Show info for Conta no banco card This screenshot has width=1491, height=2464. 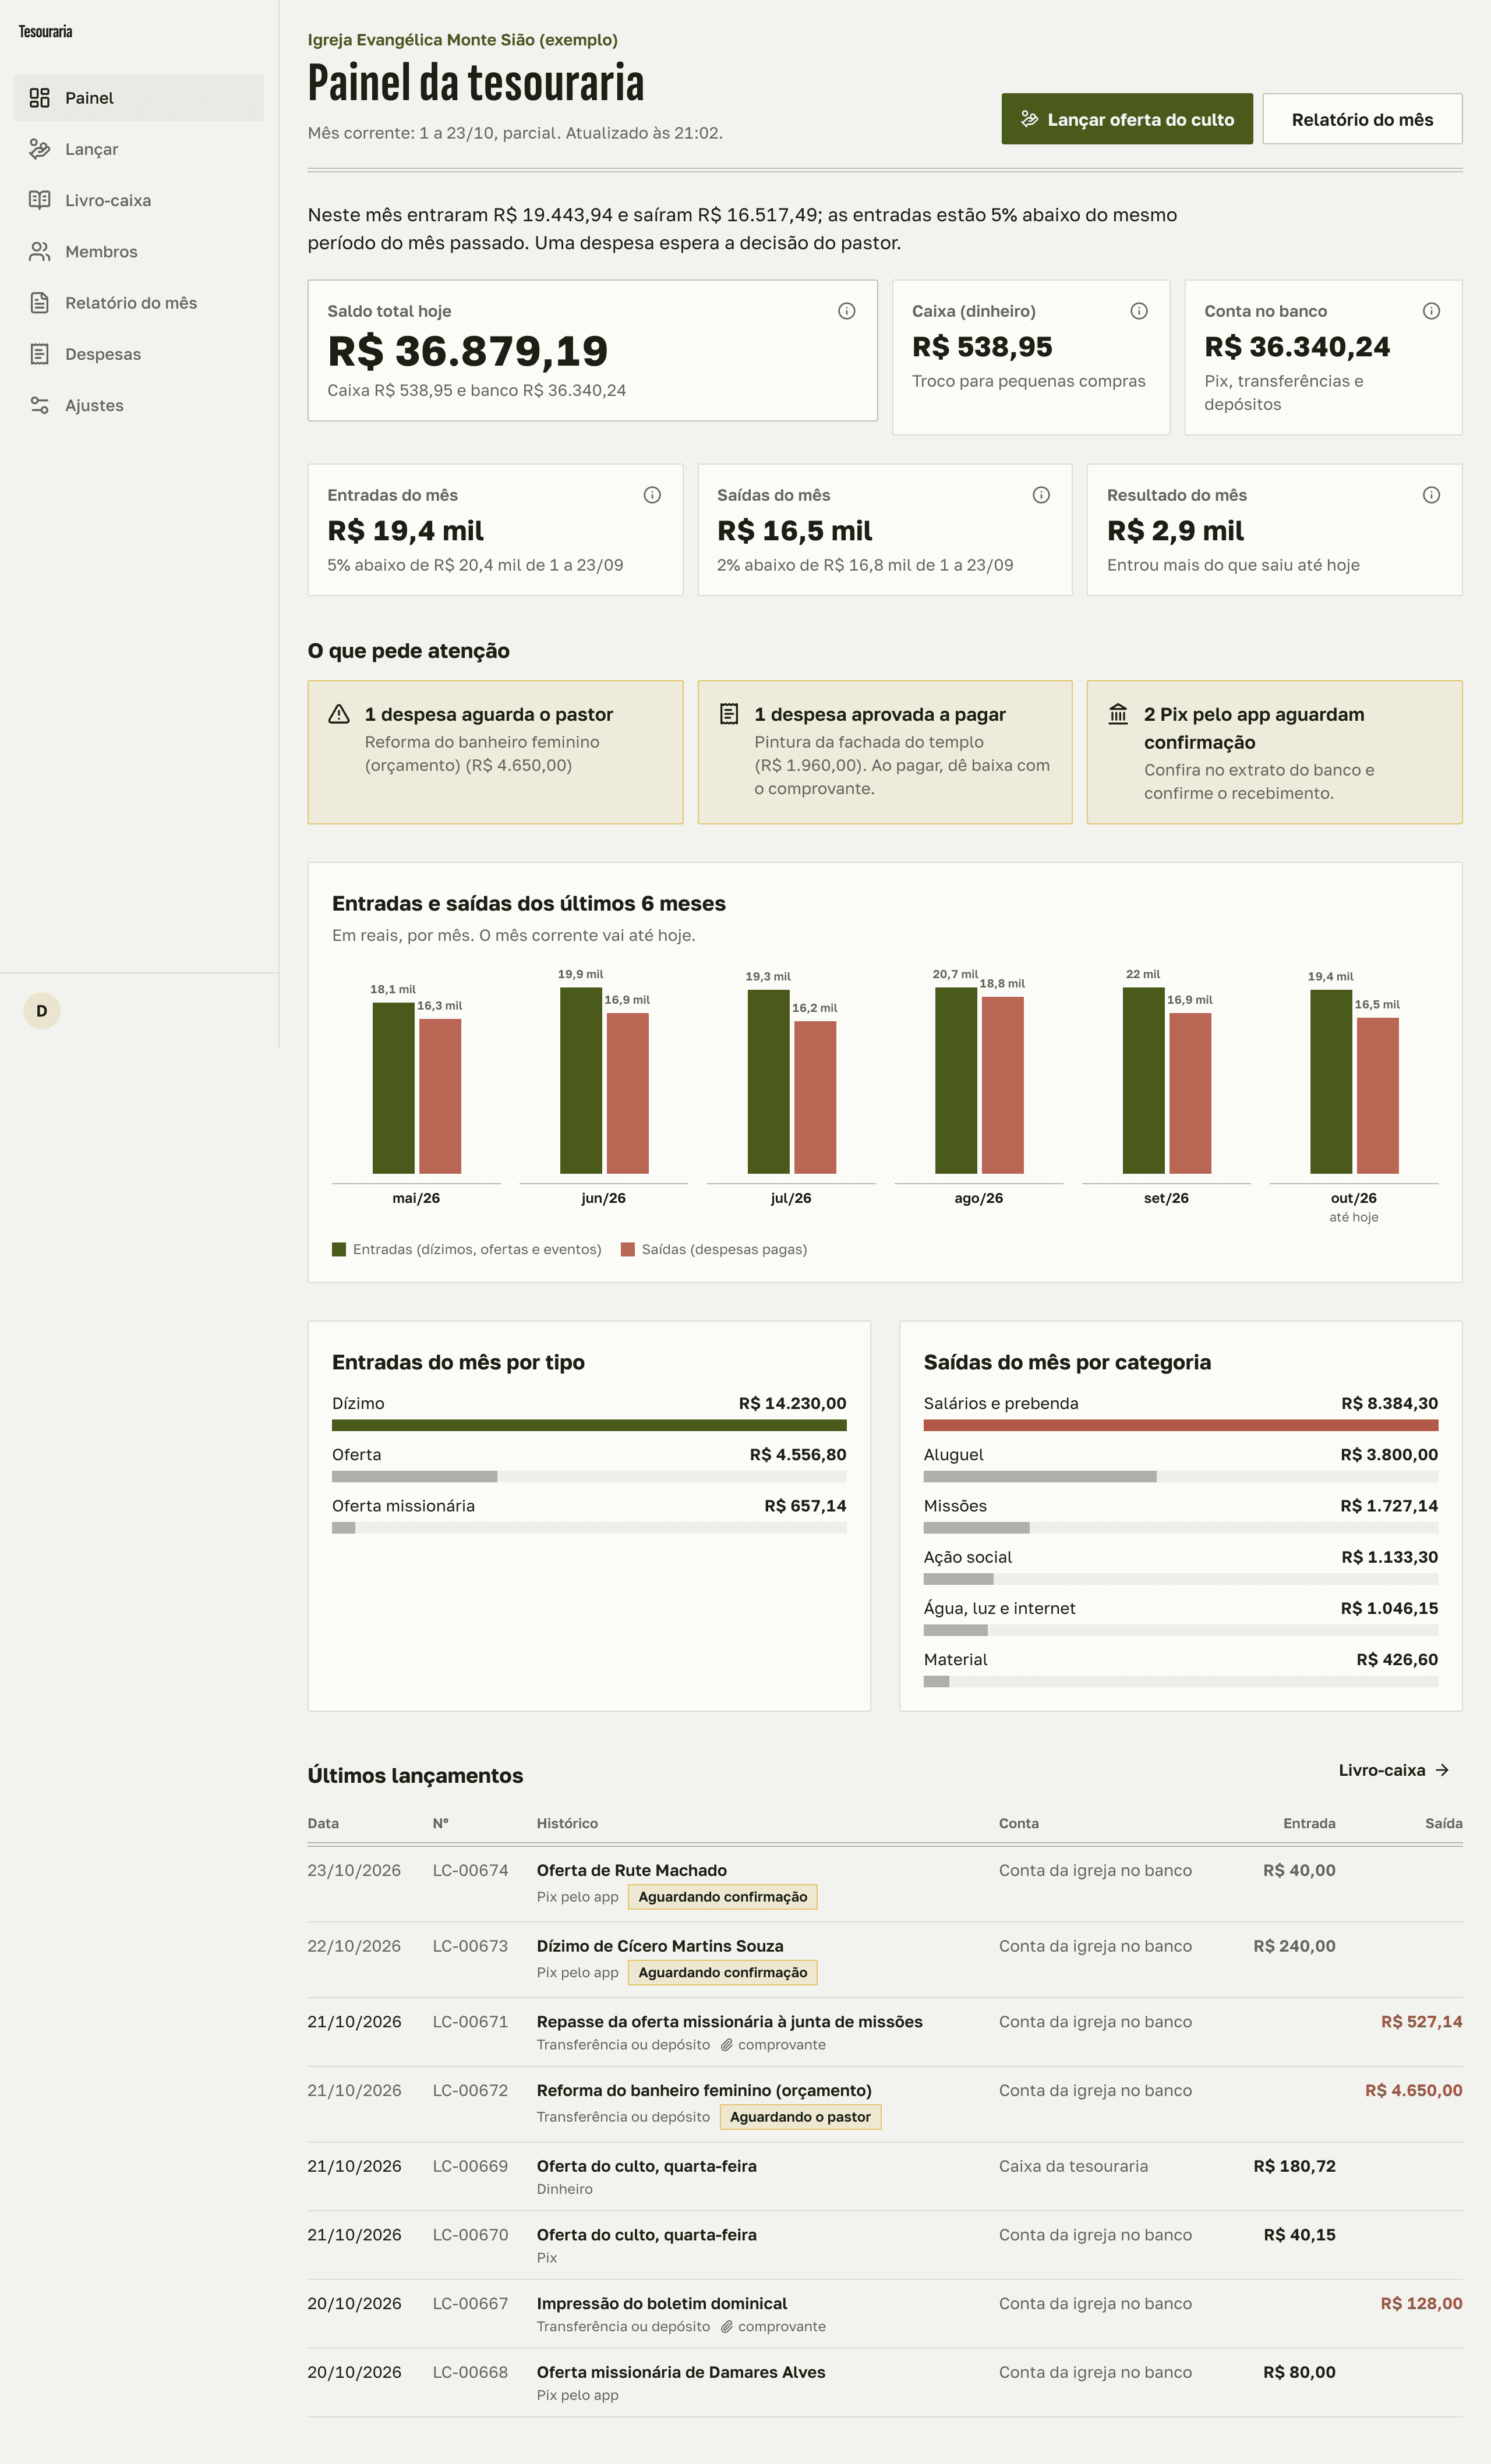point(1431,311)
